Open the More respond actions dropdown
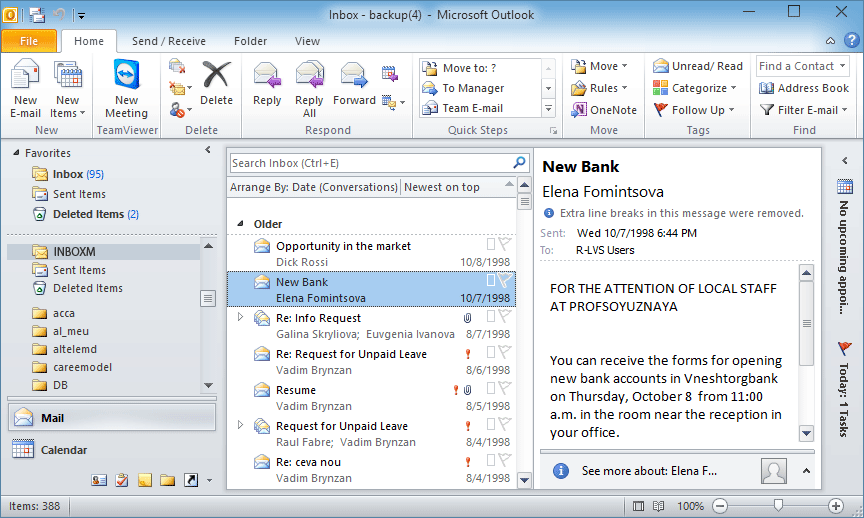The image size is (864, 518). [x=393, y=103]
